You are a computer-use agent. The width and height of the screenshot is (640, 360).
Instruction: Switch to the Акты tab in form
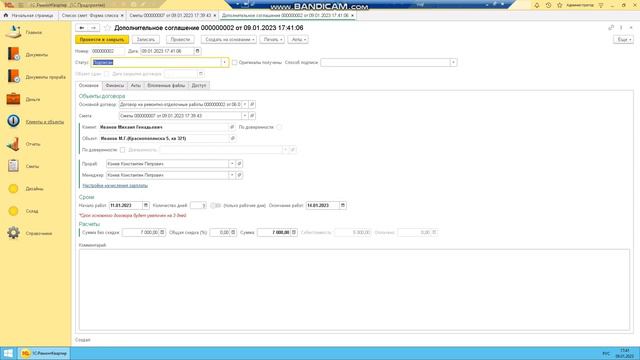[x=136, y=85]
